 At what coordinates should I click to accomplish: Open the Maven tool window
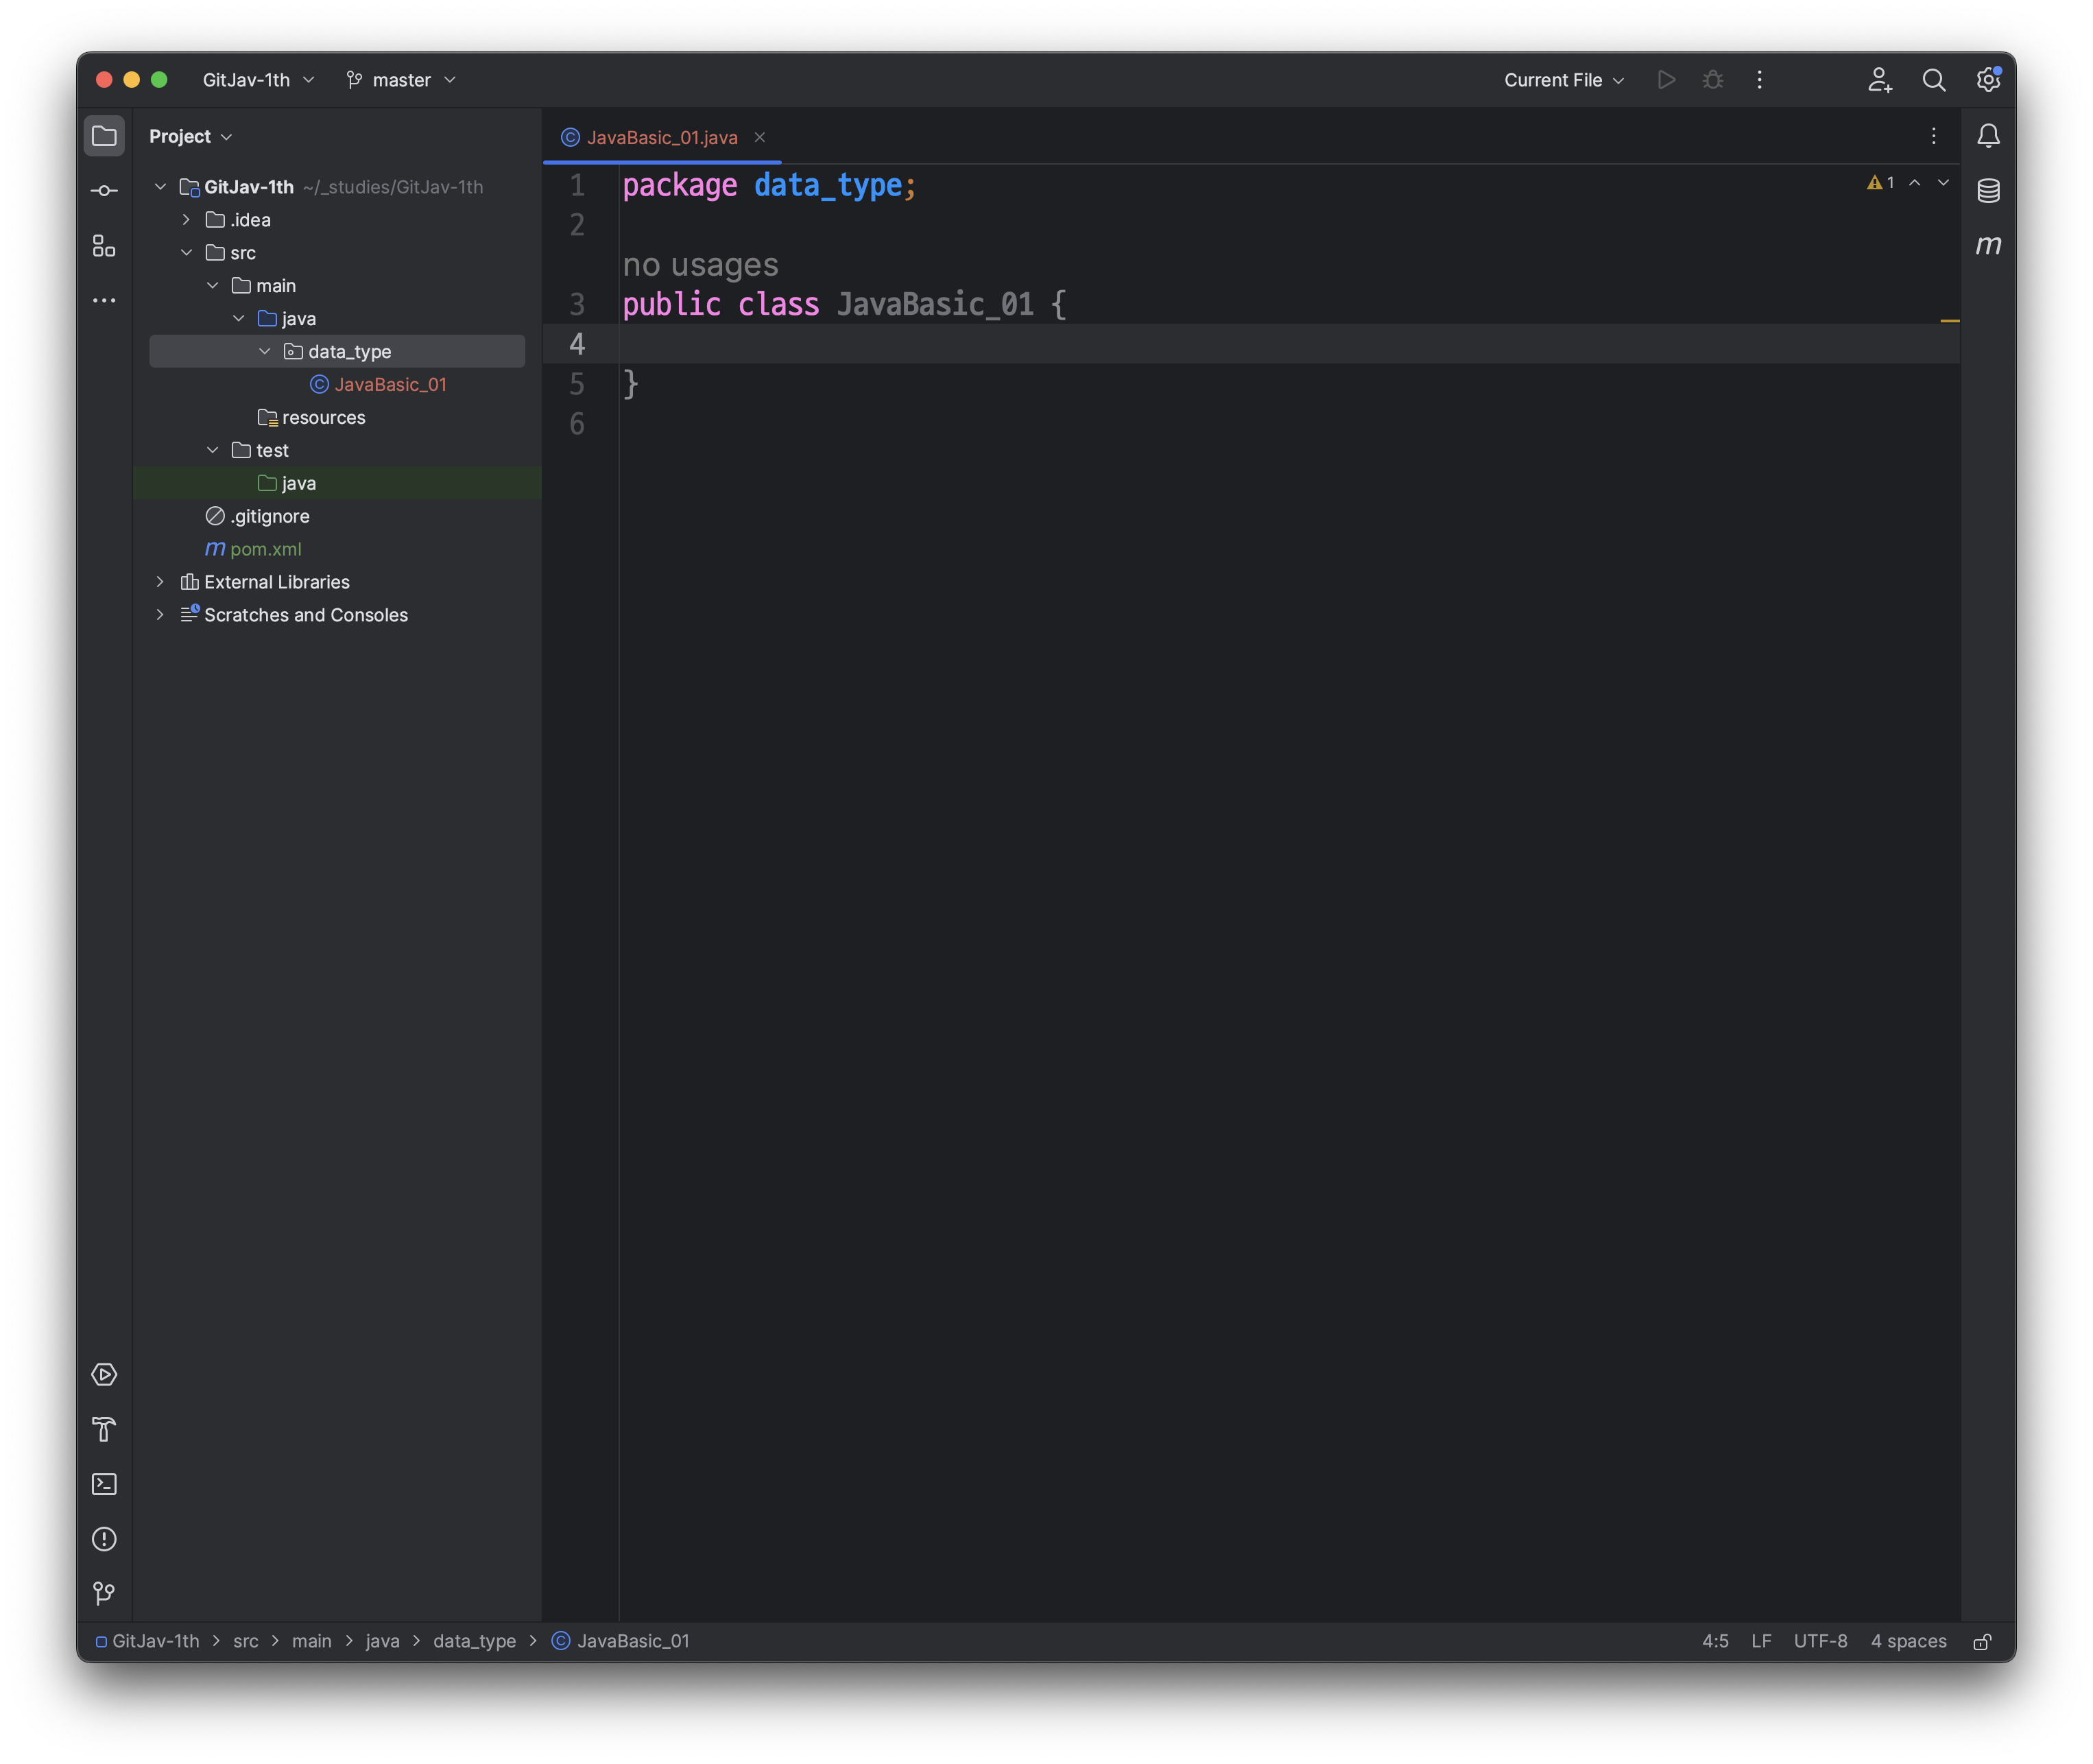click(x=1988, y=246)
